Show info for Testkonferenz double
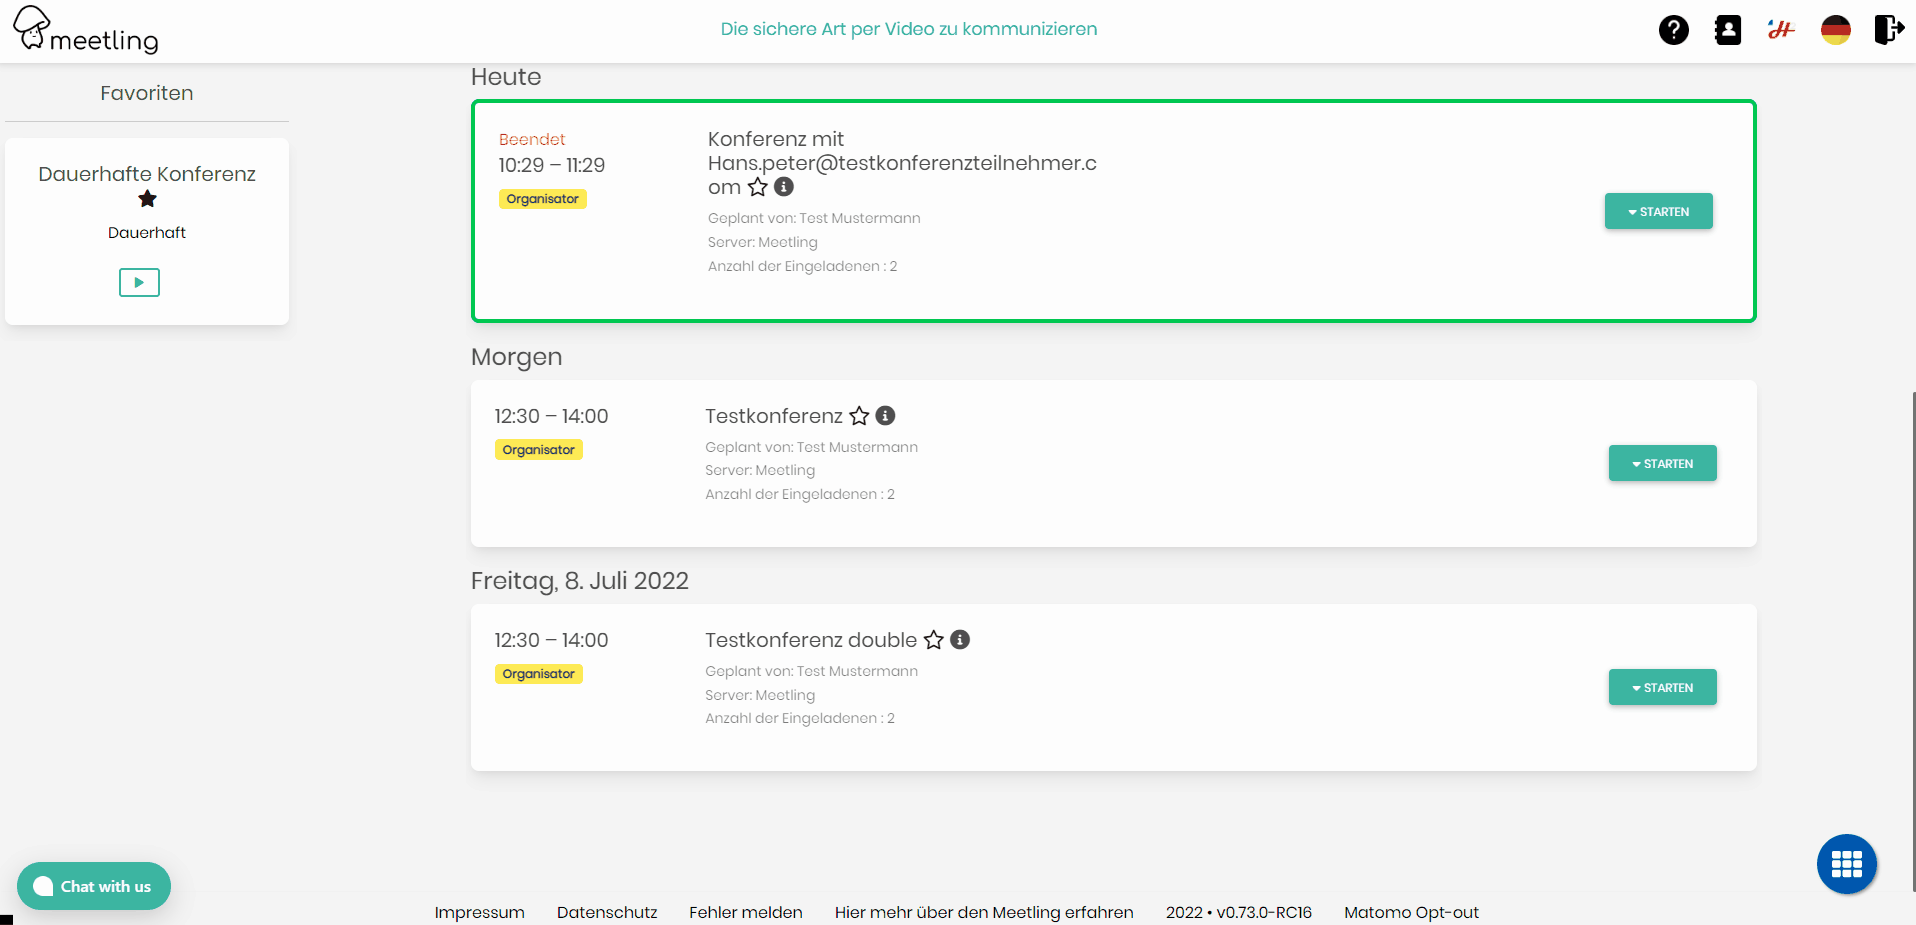The width and height of the screenshot is (1916, 925). click(960, 640)
